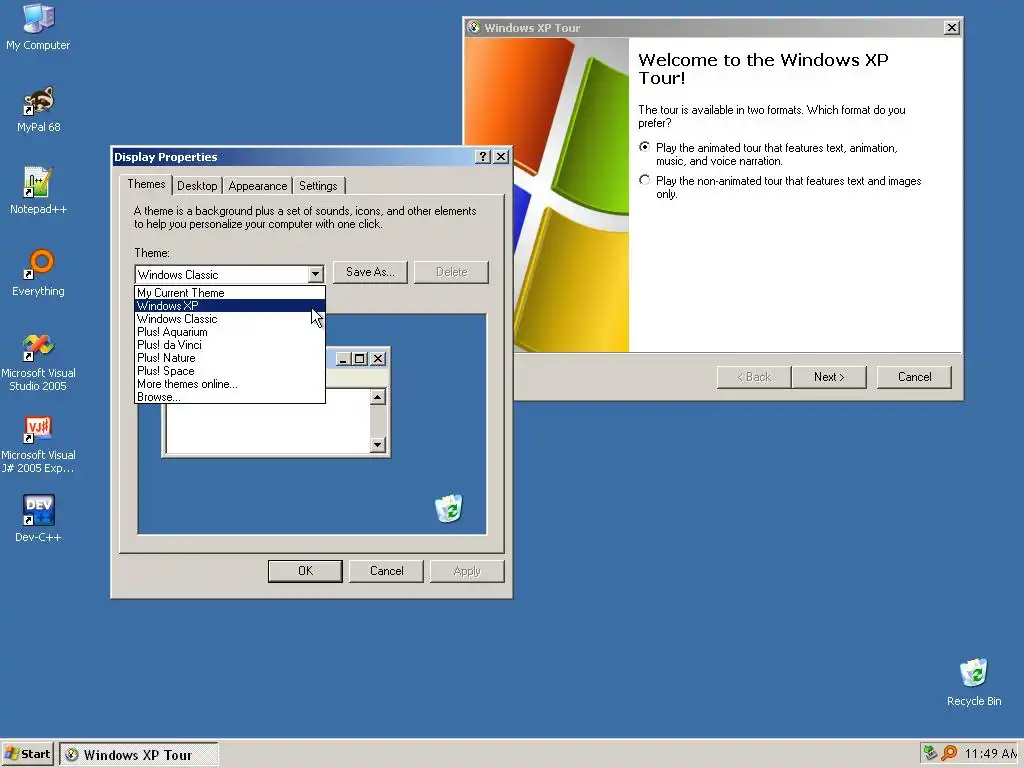Choose Plus! da Vinci theme
1024x768 pixels.
[230, 345]
